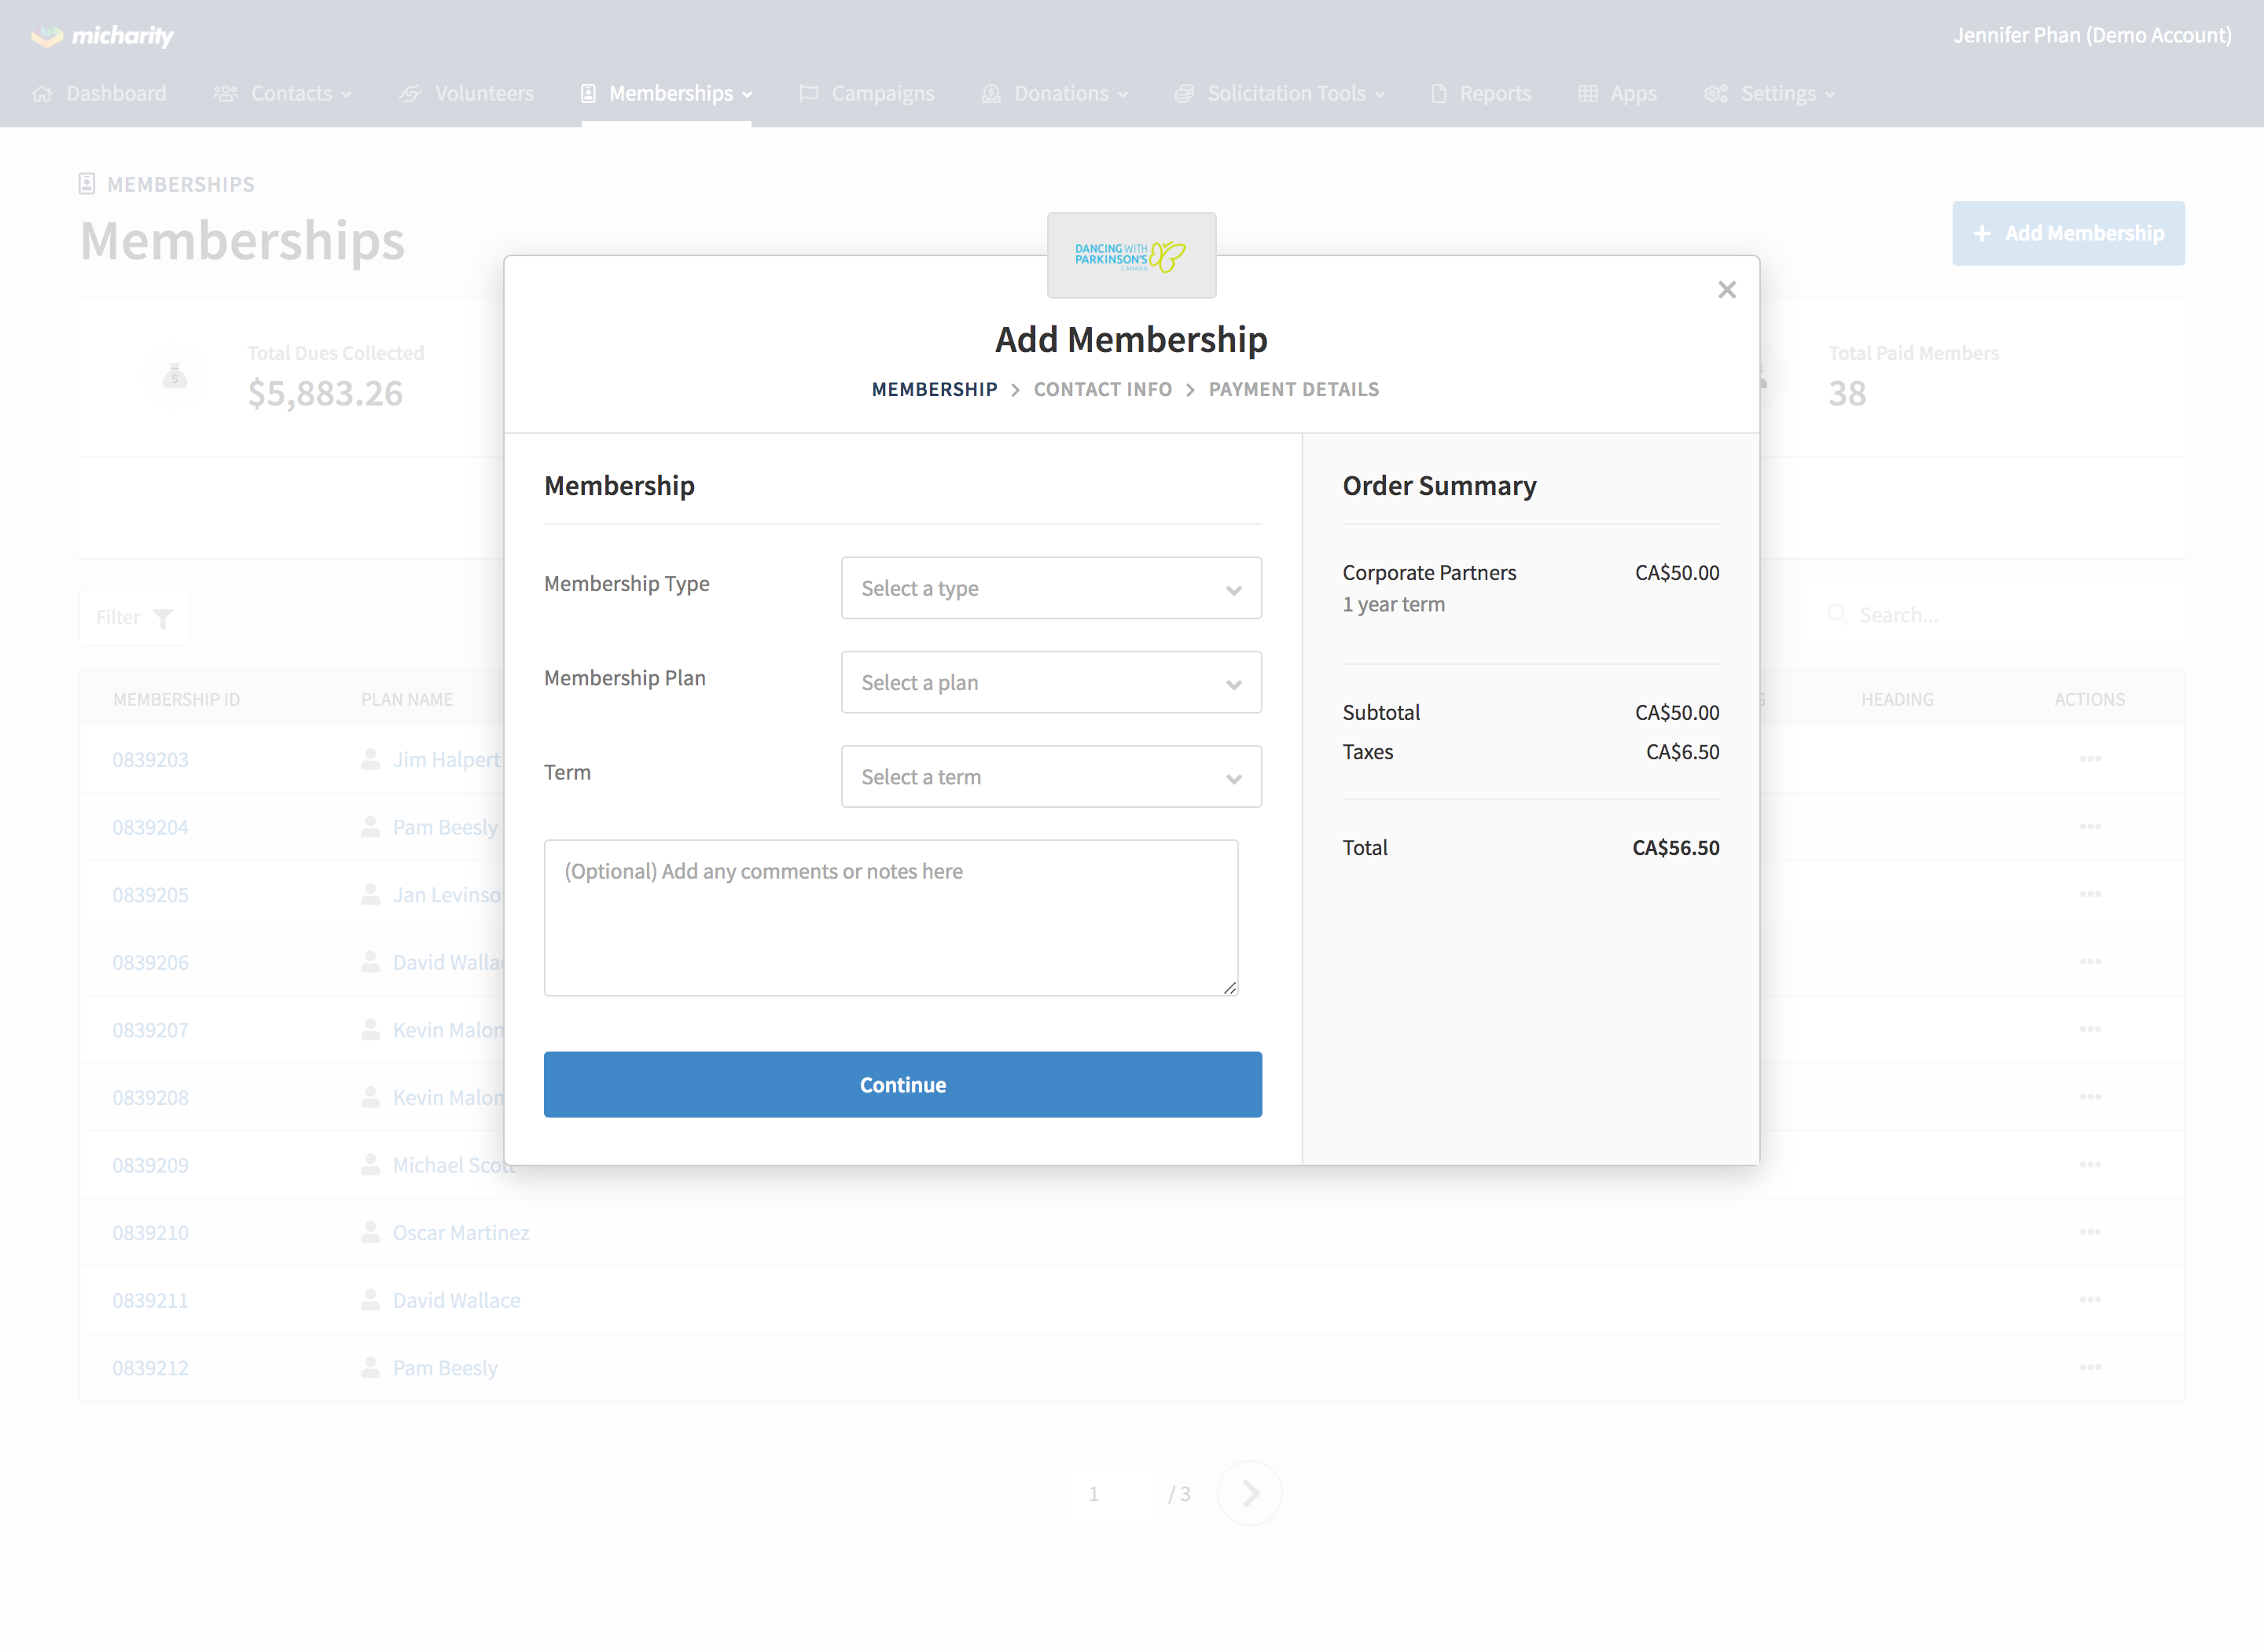
Task: Open the Campaigns page
Action: [x=866, y=94]
